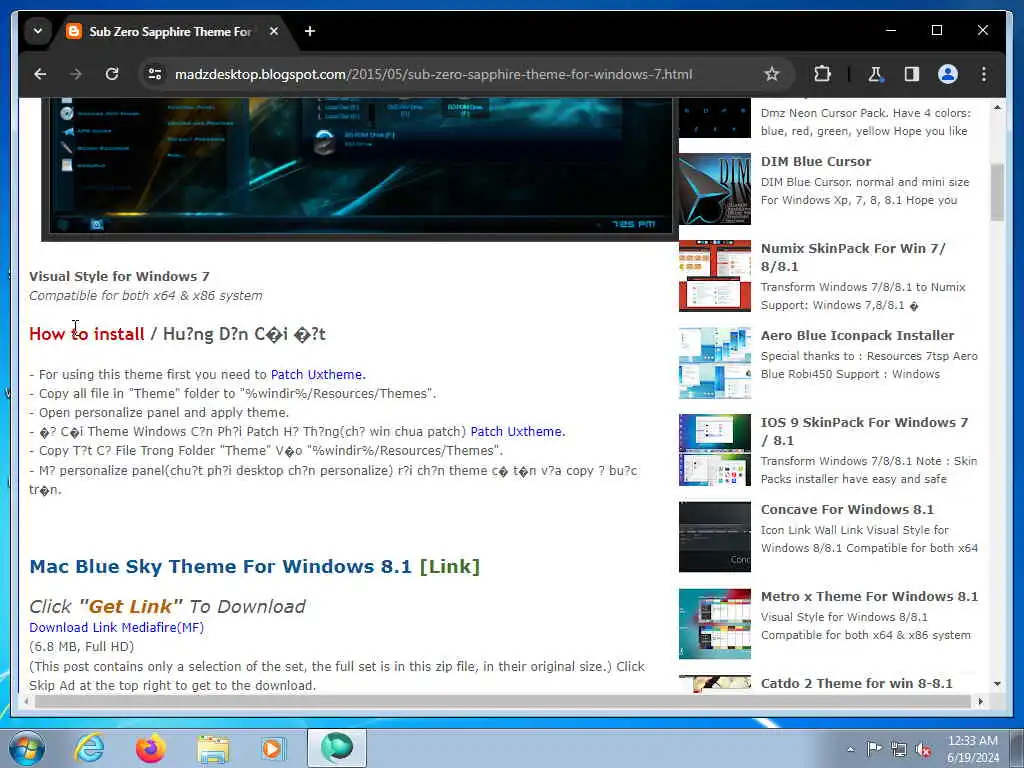Click the Metro x Theme thumbnail
1024x768 pixels.
point(714,623)
